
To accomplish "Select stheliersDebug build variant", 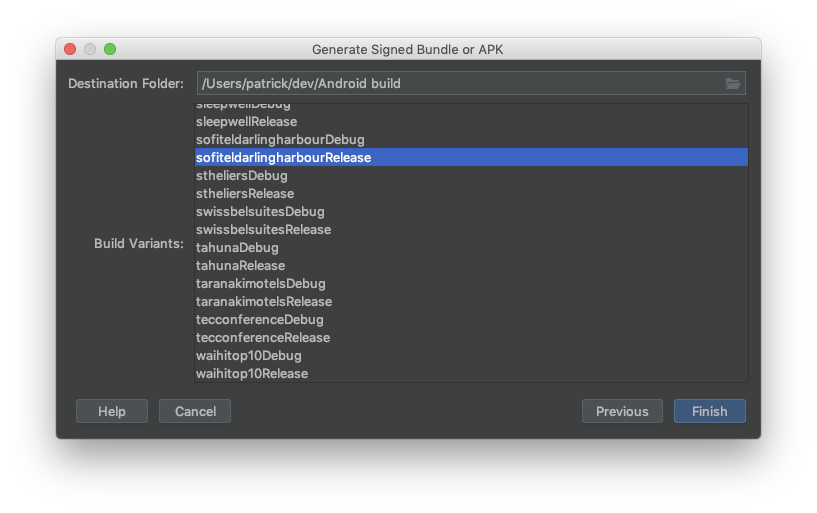I will [x=471, y=176].
